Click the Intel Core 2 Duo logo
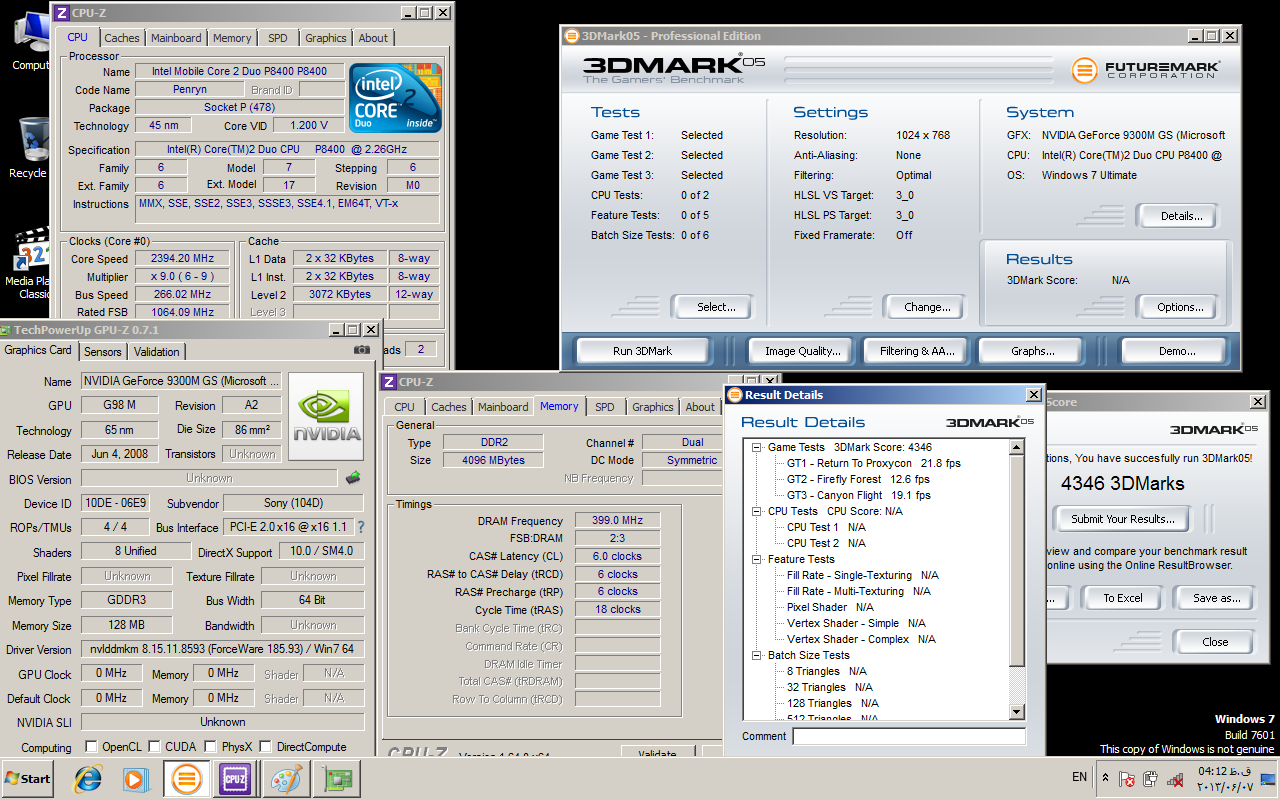This screenshot has height=800, width=1280. 396,98
